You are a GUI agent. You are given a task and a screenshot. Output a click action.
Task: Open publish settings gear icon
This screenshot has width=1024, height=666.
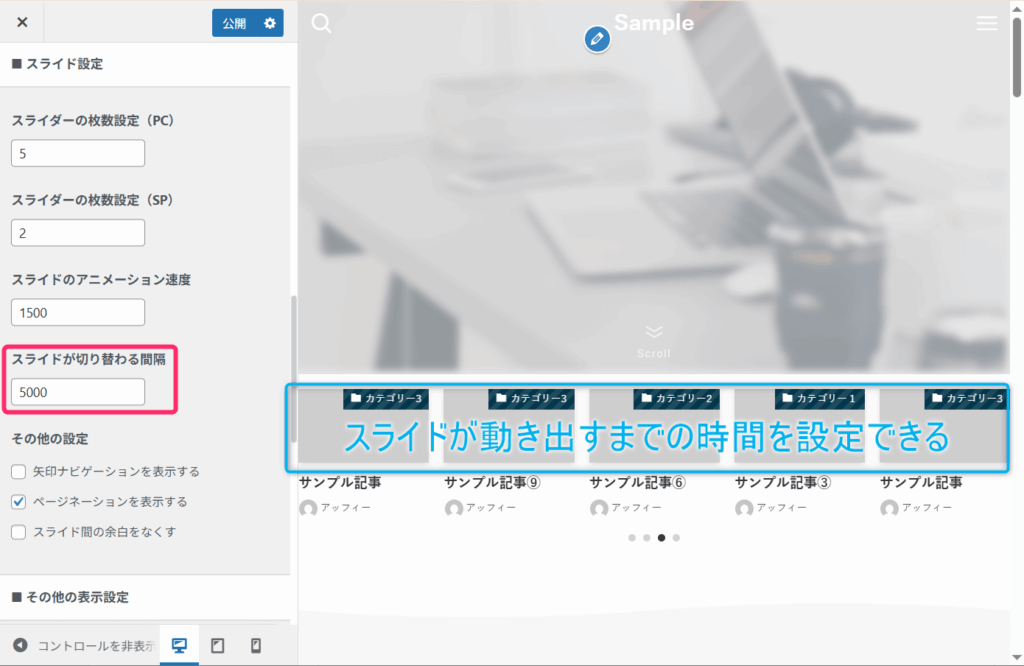[270, 24]
